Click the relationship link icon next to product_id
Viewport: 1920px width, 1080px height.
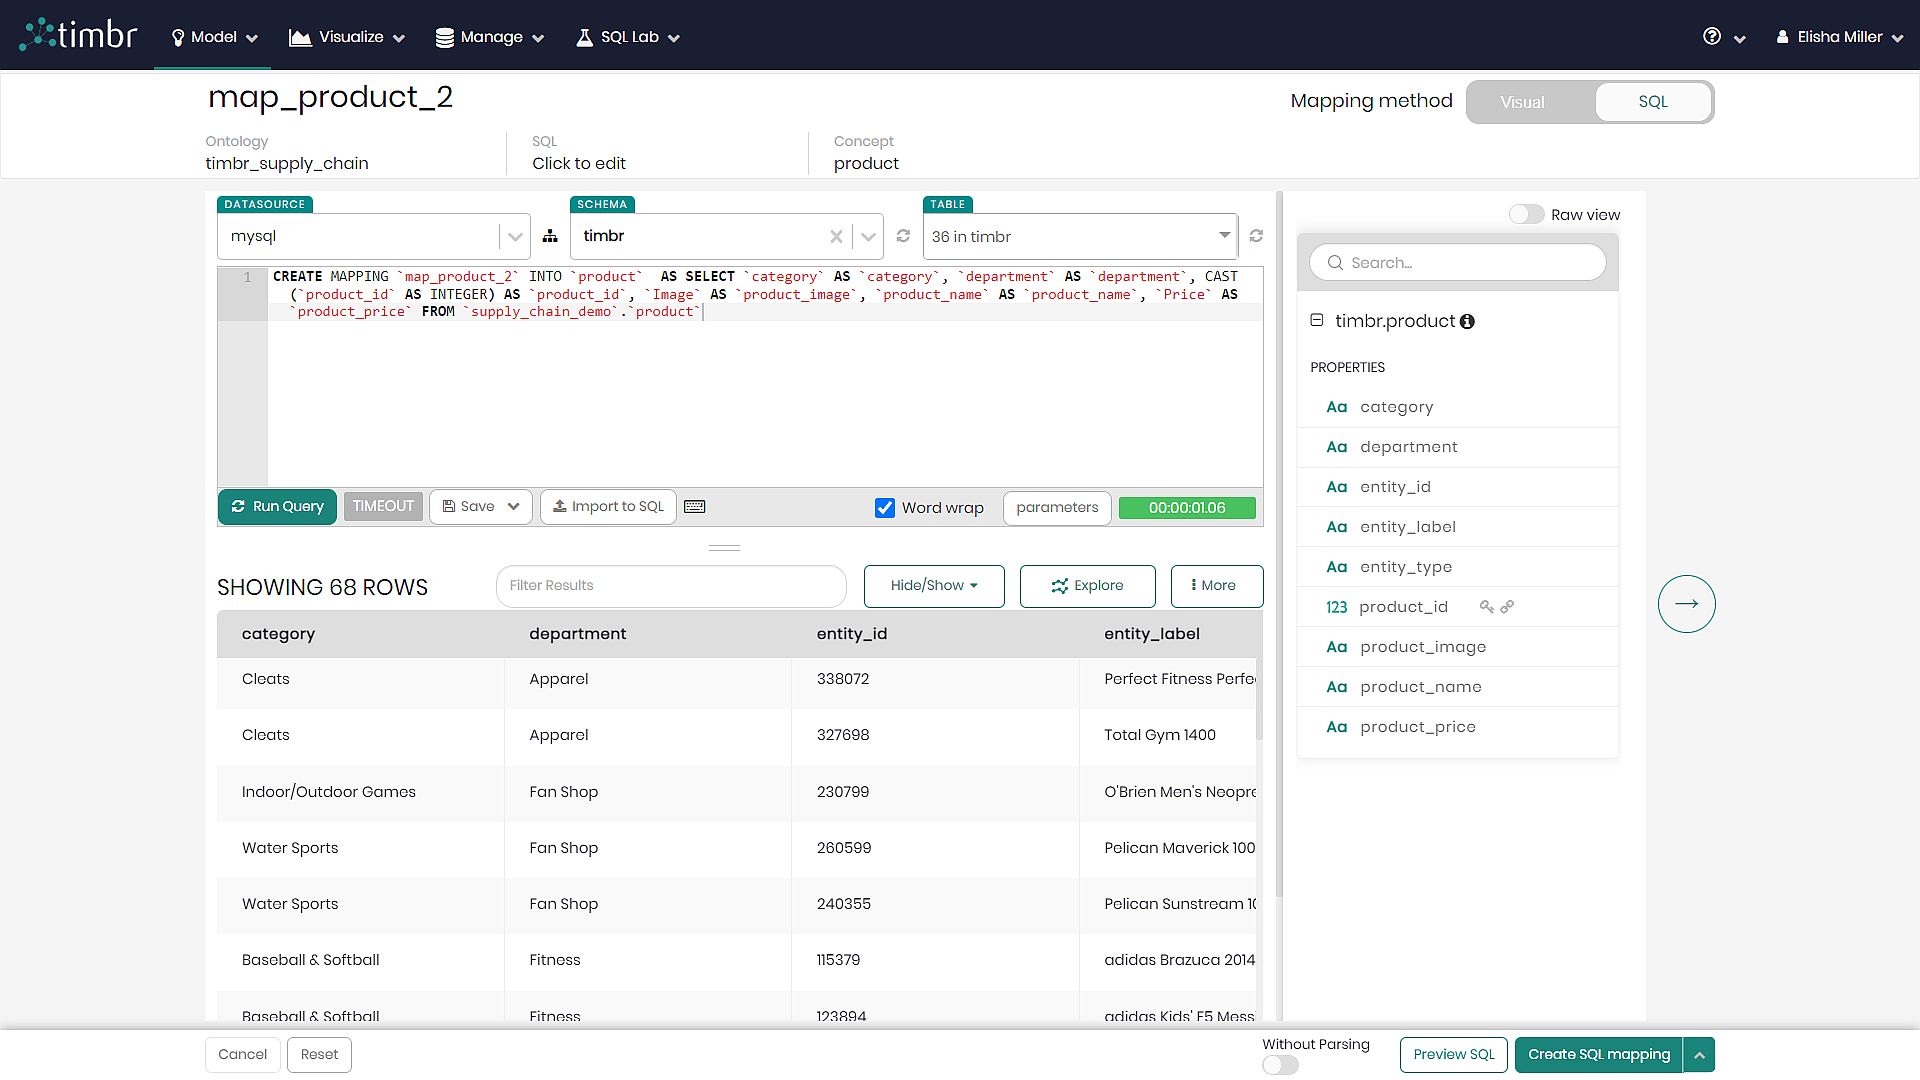pos(1507,606)
